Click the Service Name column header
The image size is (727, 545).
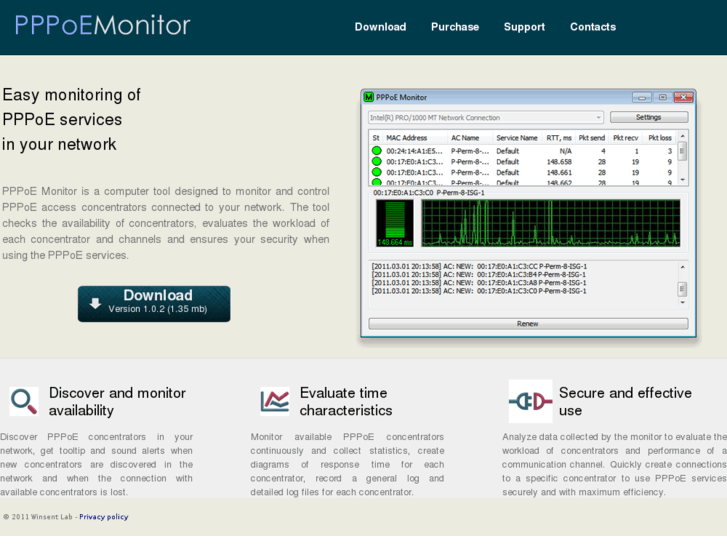(517, 138)
